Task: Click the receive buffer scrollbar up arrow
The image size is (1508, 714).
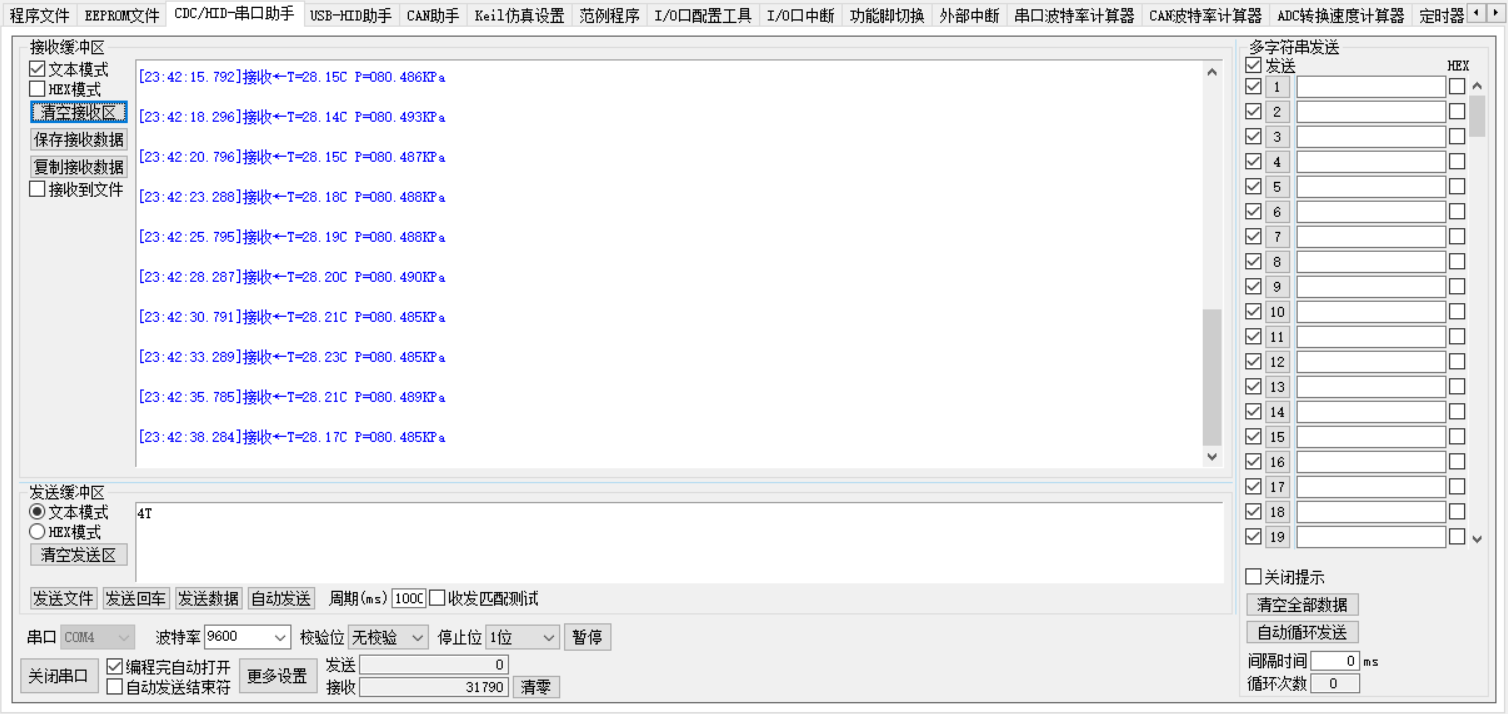Action: [1212, 72]
